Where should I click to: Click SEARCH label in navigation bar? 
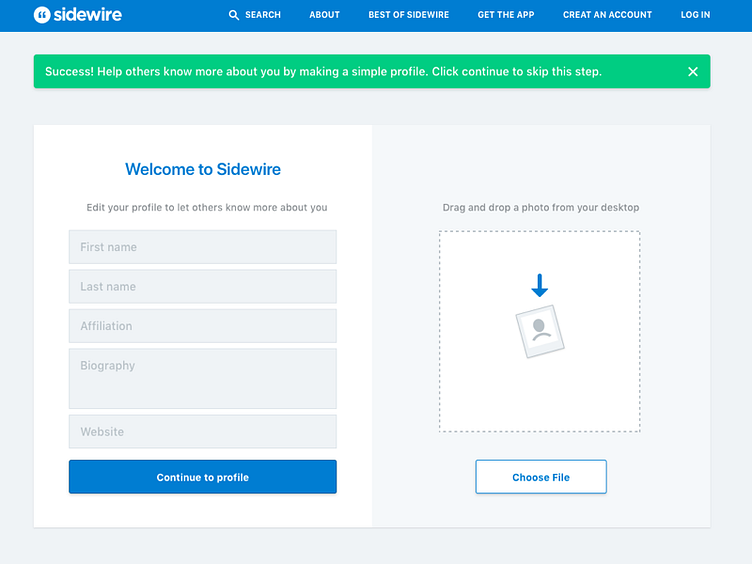pos(263,15)
